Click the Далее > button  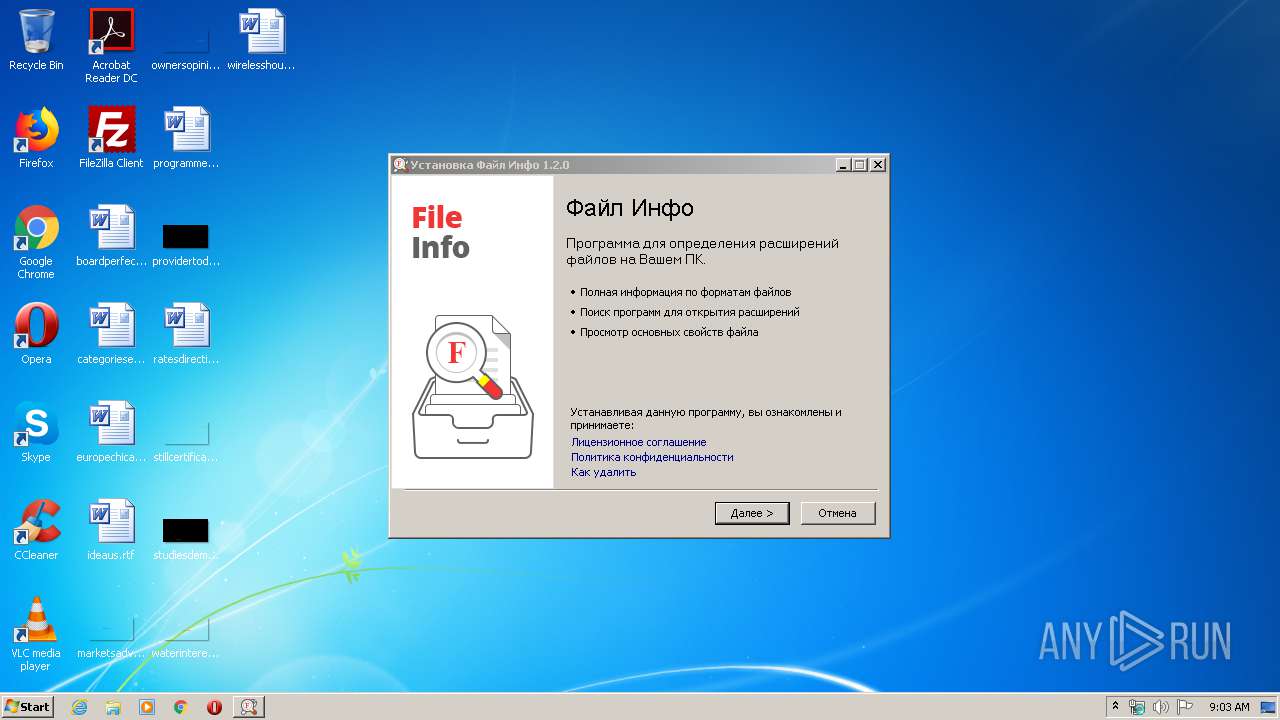[752, 513]
